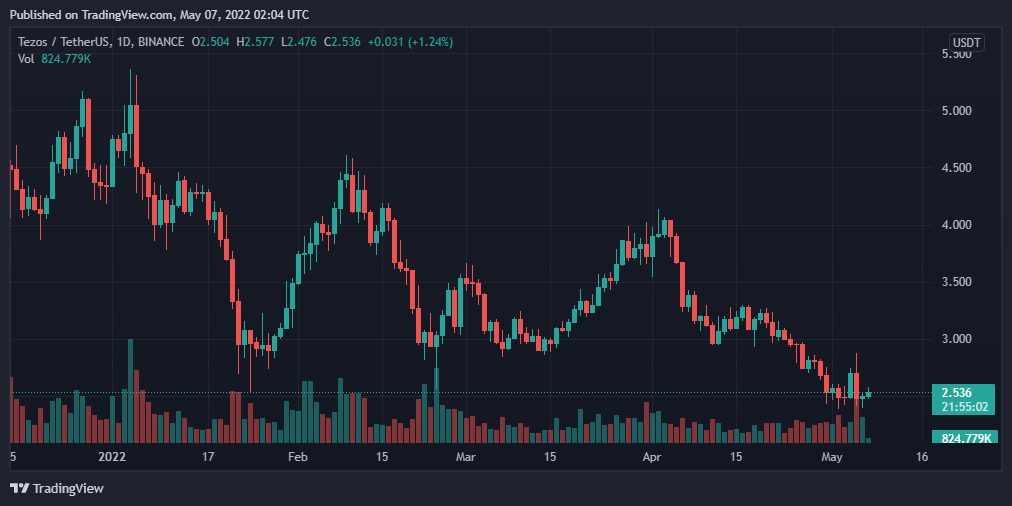Select the Mar marker on time axis
Screen dimensions: 1012x506
465,457
